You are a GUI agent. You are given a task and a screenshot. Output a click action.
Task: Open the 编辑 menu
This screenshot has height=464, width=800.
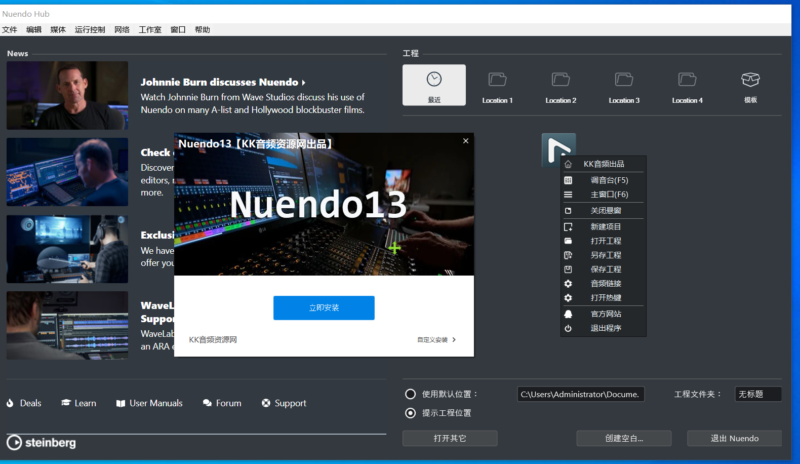click(x=34, y=30)
